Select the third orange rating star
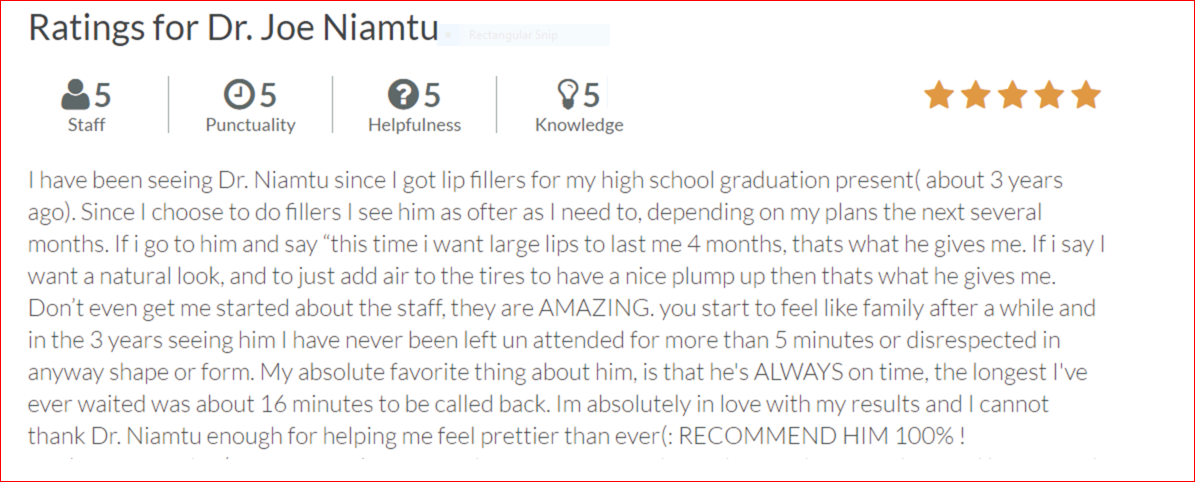The image size is (1195, 482). tap(1012, 95)
